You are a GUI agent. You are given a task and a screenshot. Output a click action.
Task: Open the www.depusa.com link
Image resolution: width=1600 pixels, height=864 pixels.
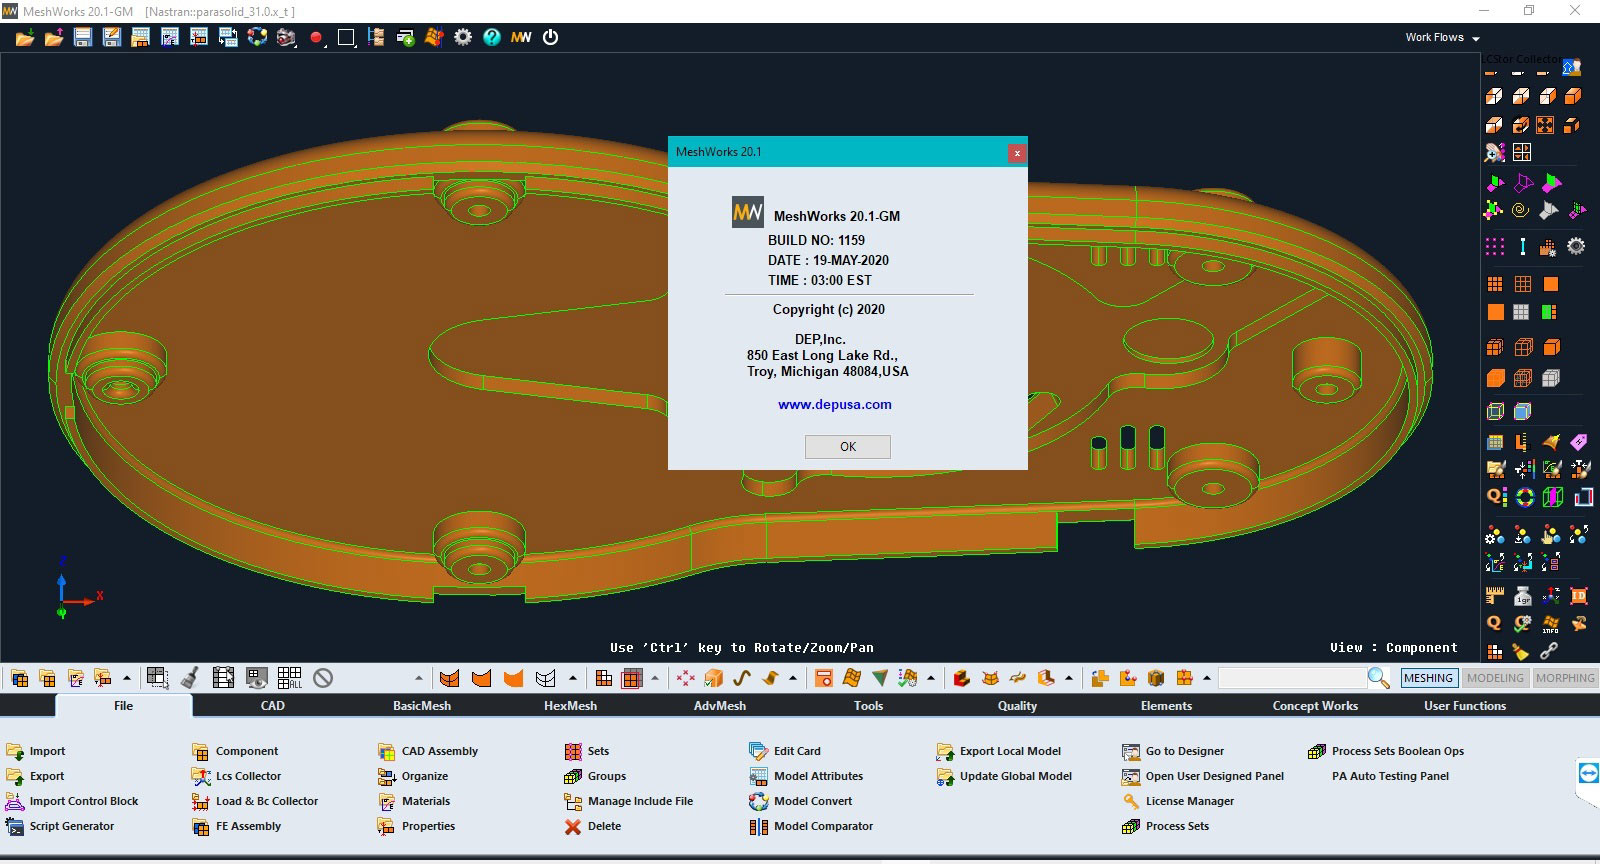(835, 405)
